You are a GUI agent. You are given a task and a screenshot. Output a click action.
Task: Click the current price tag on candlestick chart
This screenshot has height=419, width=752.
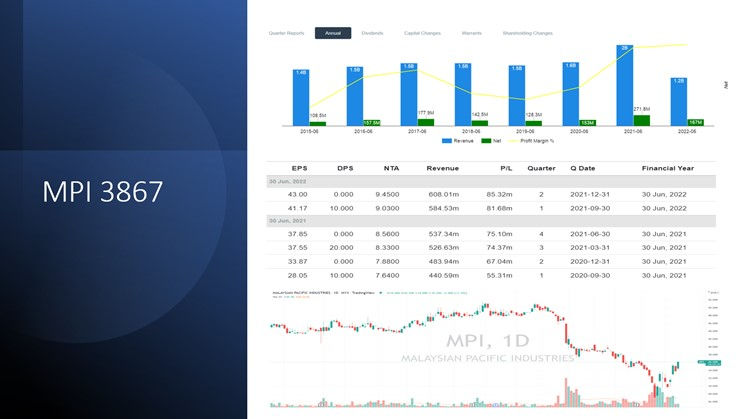pyautogui.click(x=709, y=362)
